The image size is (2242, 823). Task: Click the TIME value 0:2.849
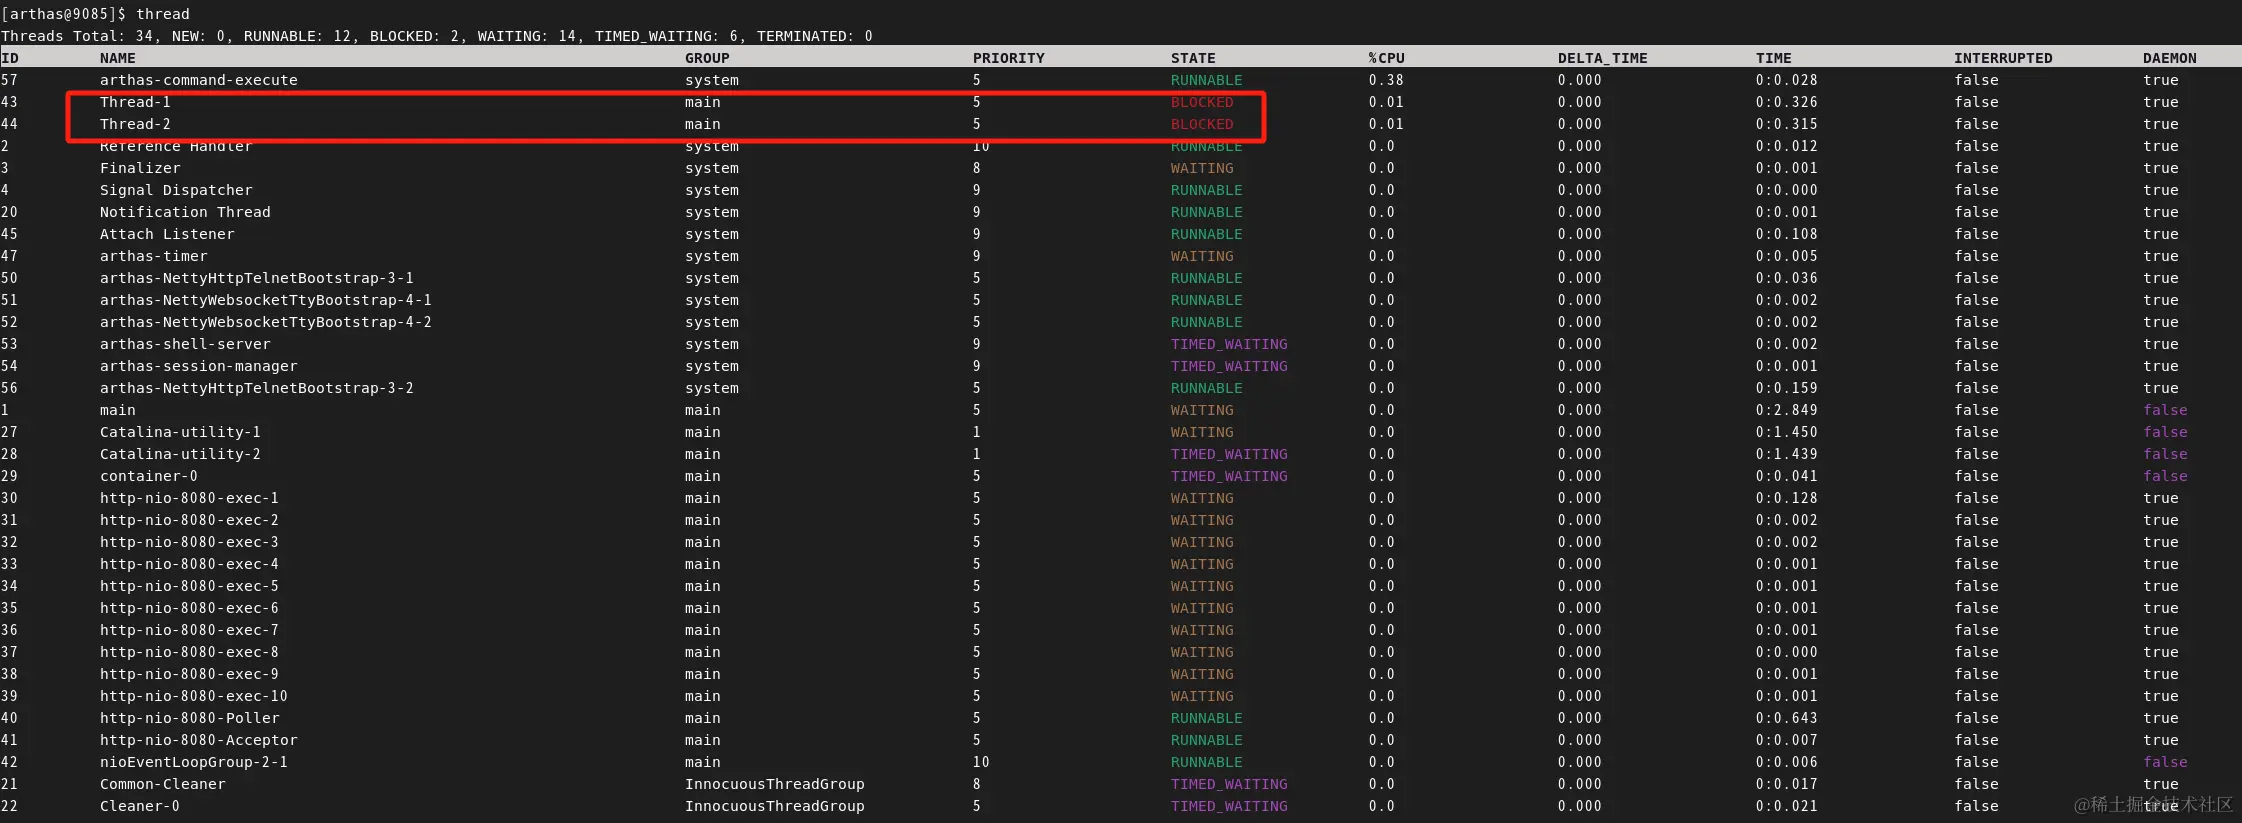pos(1787,410)
